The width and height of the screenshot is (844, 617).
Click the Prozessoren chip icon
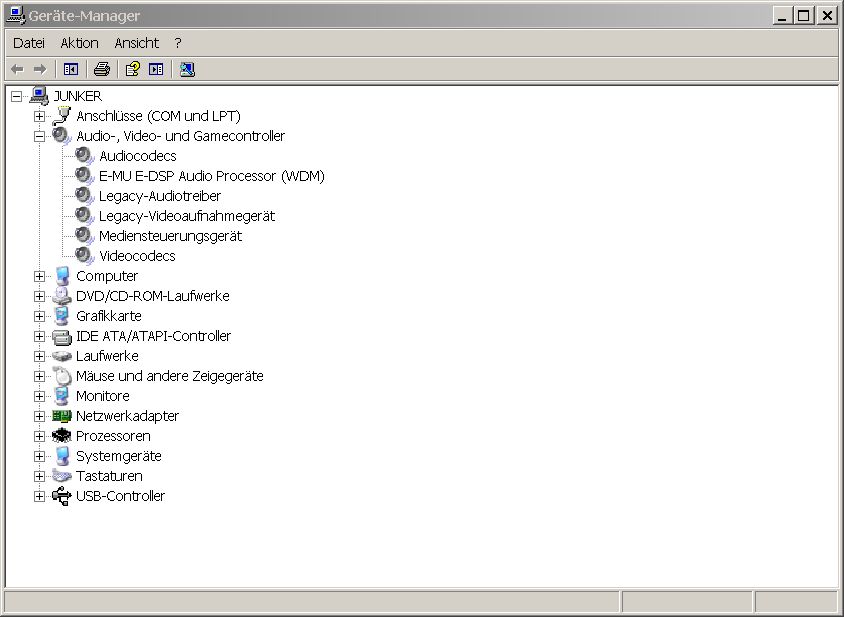click(x=62, y=436)
